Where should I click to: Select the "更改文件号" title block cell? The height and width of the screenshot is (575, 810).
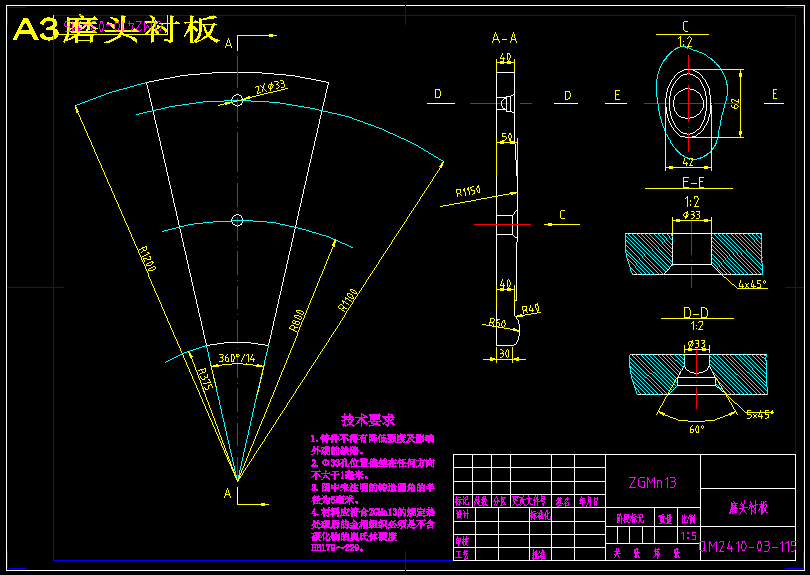pyautogui.click(x=529, y=501)
